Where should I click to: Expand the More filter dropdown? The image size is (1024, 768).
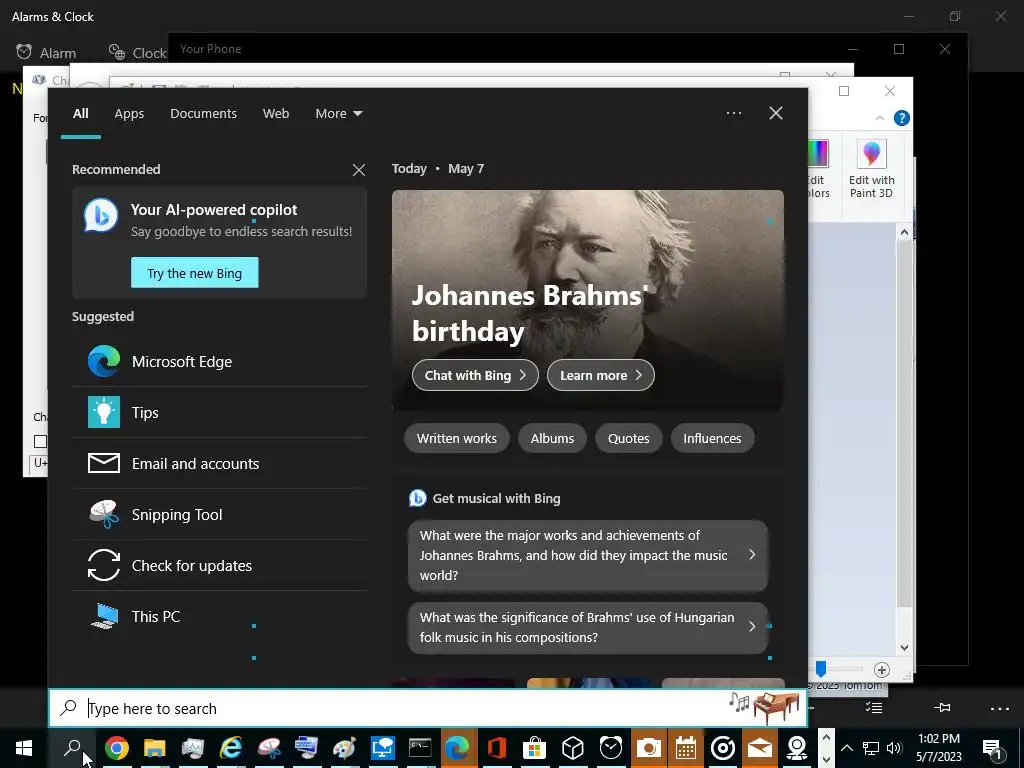338,114
